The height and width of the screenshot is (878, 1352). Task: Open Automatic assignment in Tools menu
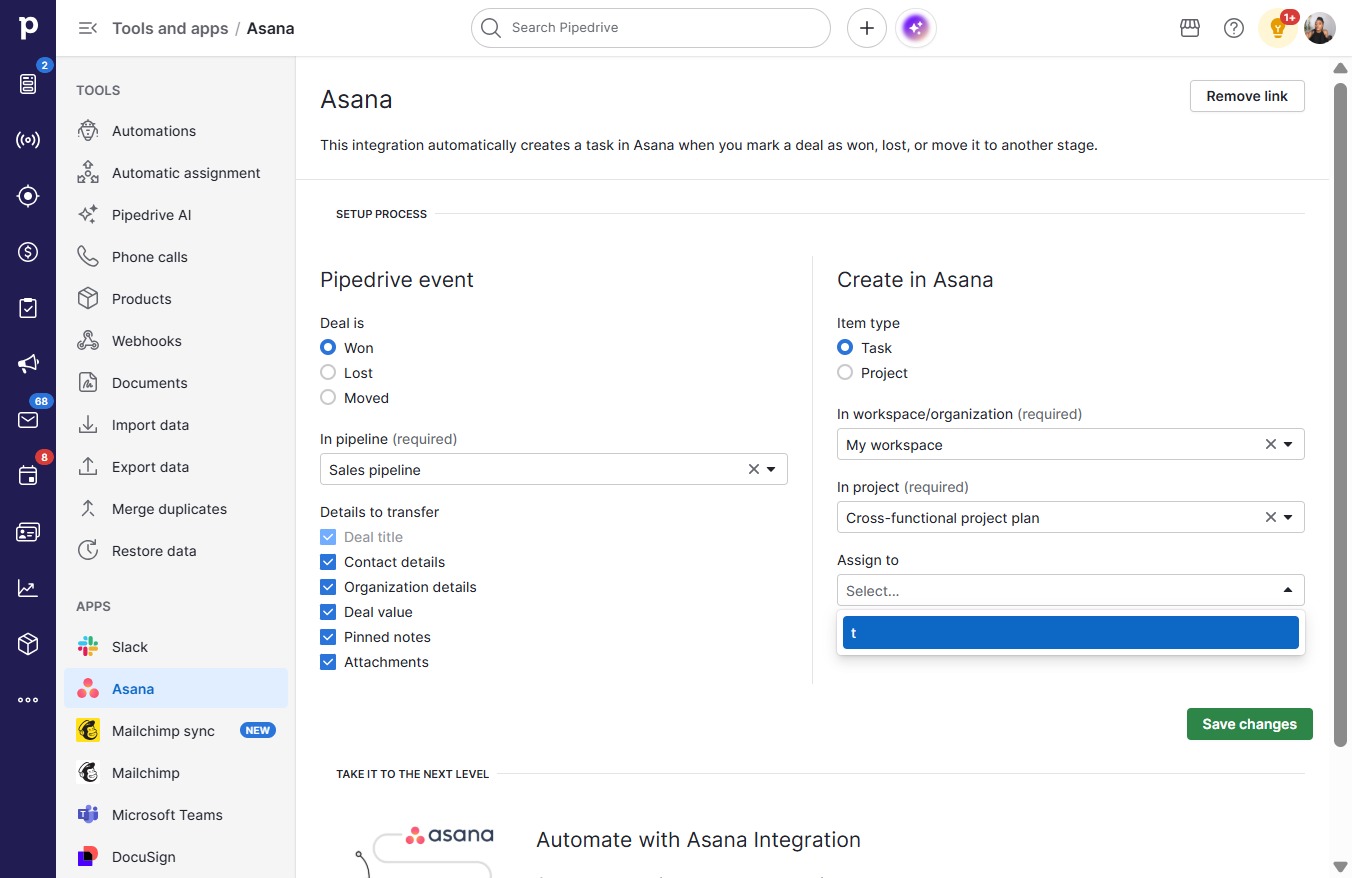pyautogui.click(x=176, y=173)
